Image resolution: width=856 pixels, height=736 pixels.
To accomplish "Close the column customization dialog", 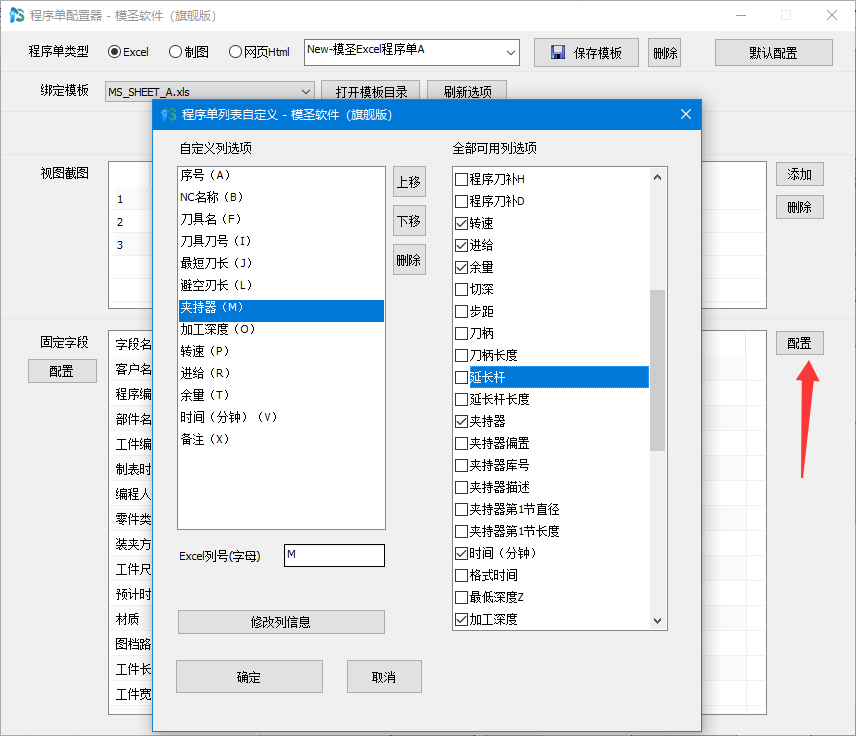I will tap(686, 114).
